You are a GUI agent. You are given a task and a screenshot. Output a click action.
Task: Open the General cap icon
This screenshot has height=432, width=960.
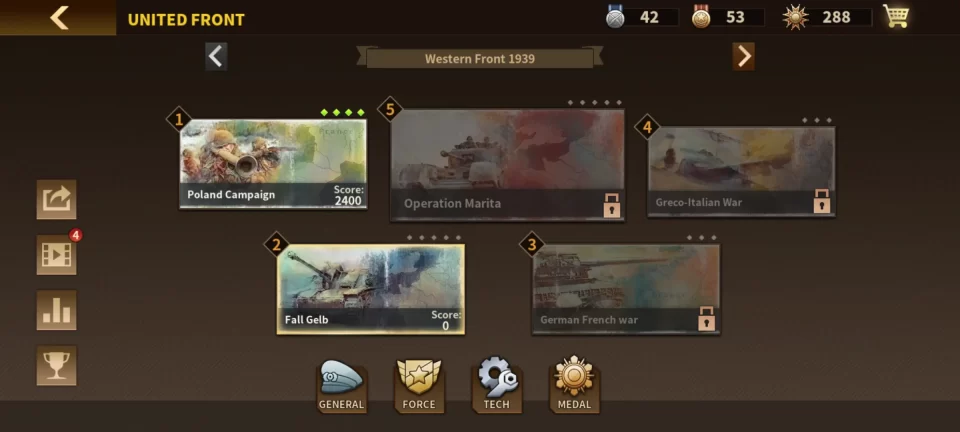342,385
